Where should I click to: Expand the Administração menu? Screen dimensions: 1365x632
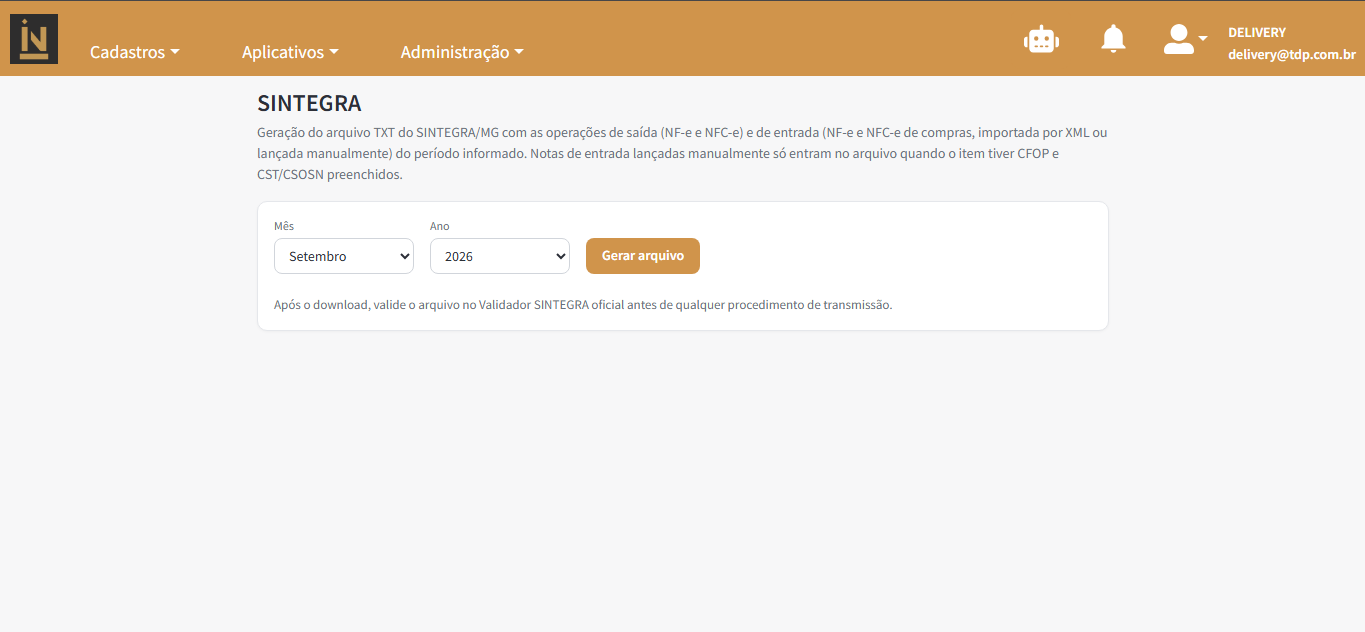coord(462,52)
